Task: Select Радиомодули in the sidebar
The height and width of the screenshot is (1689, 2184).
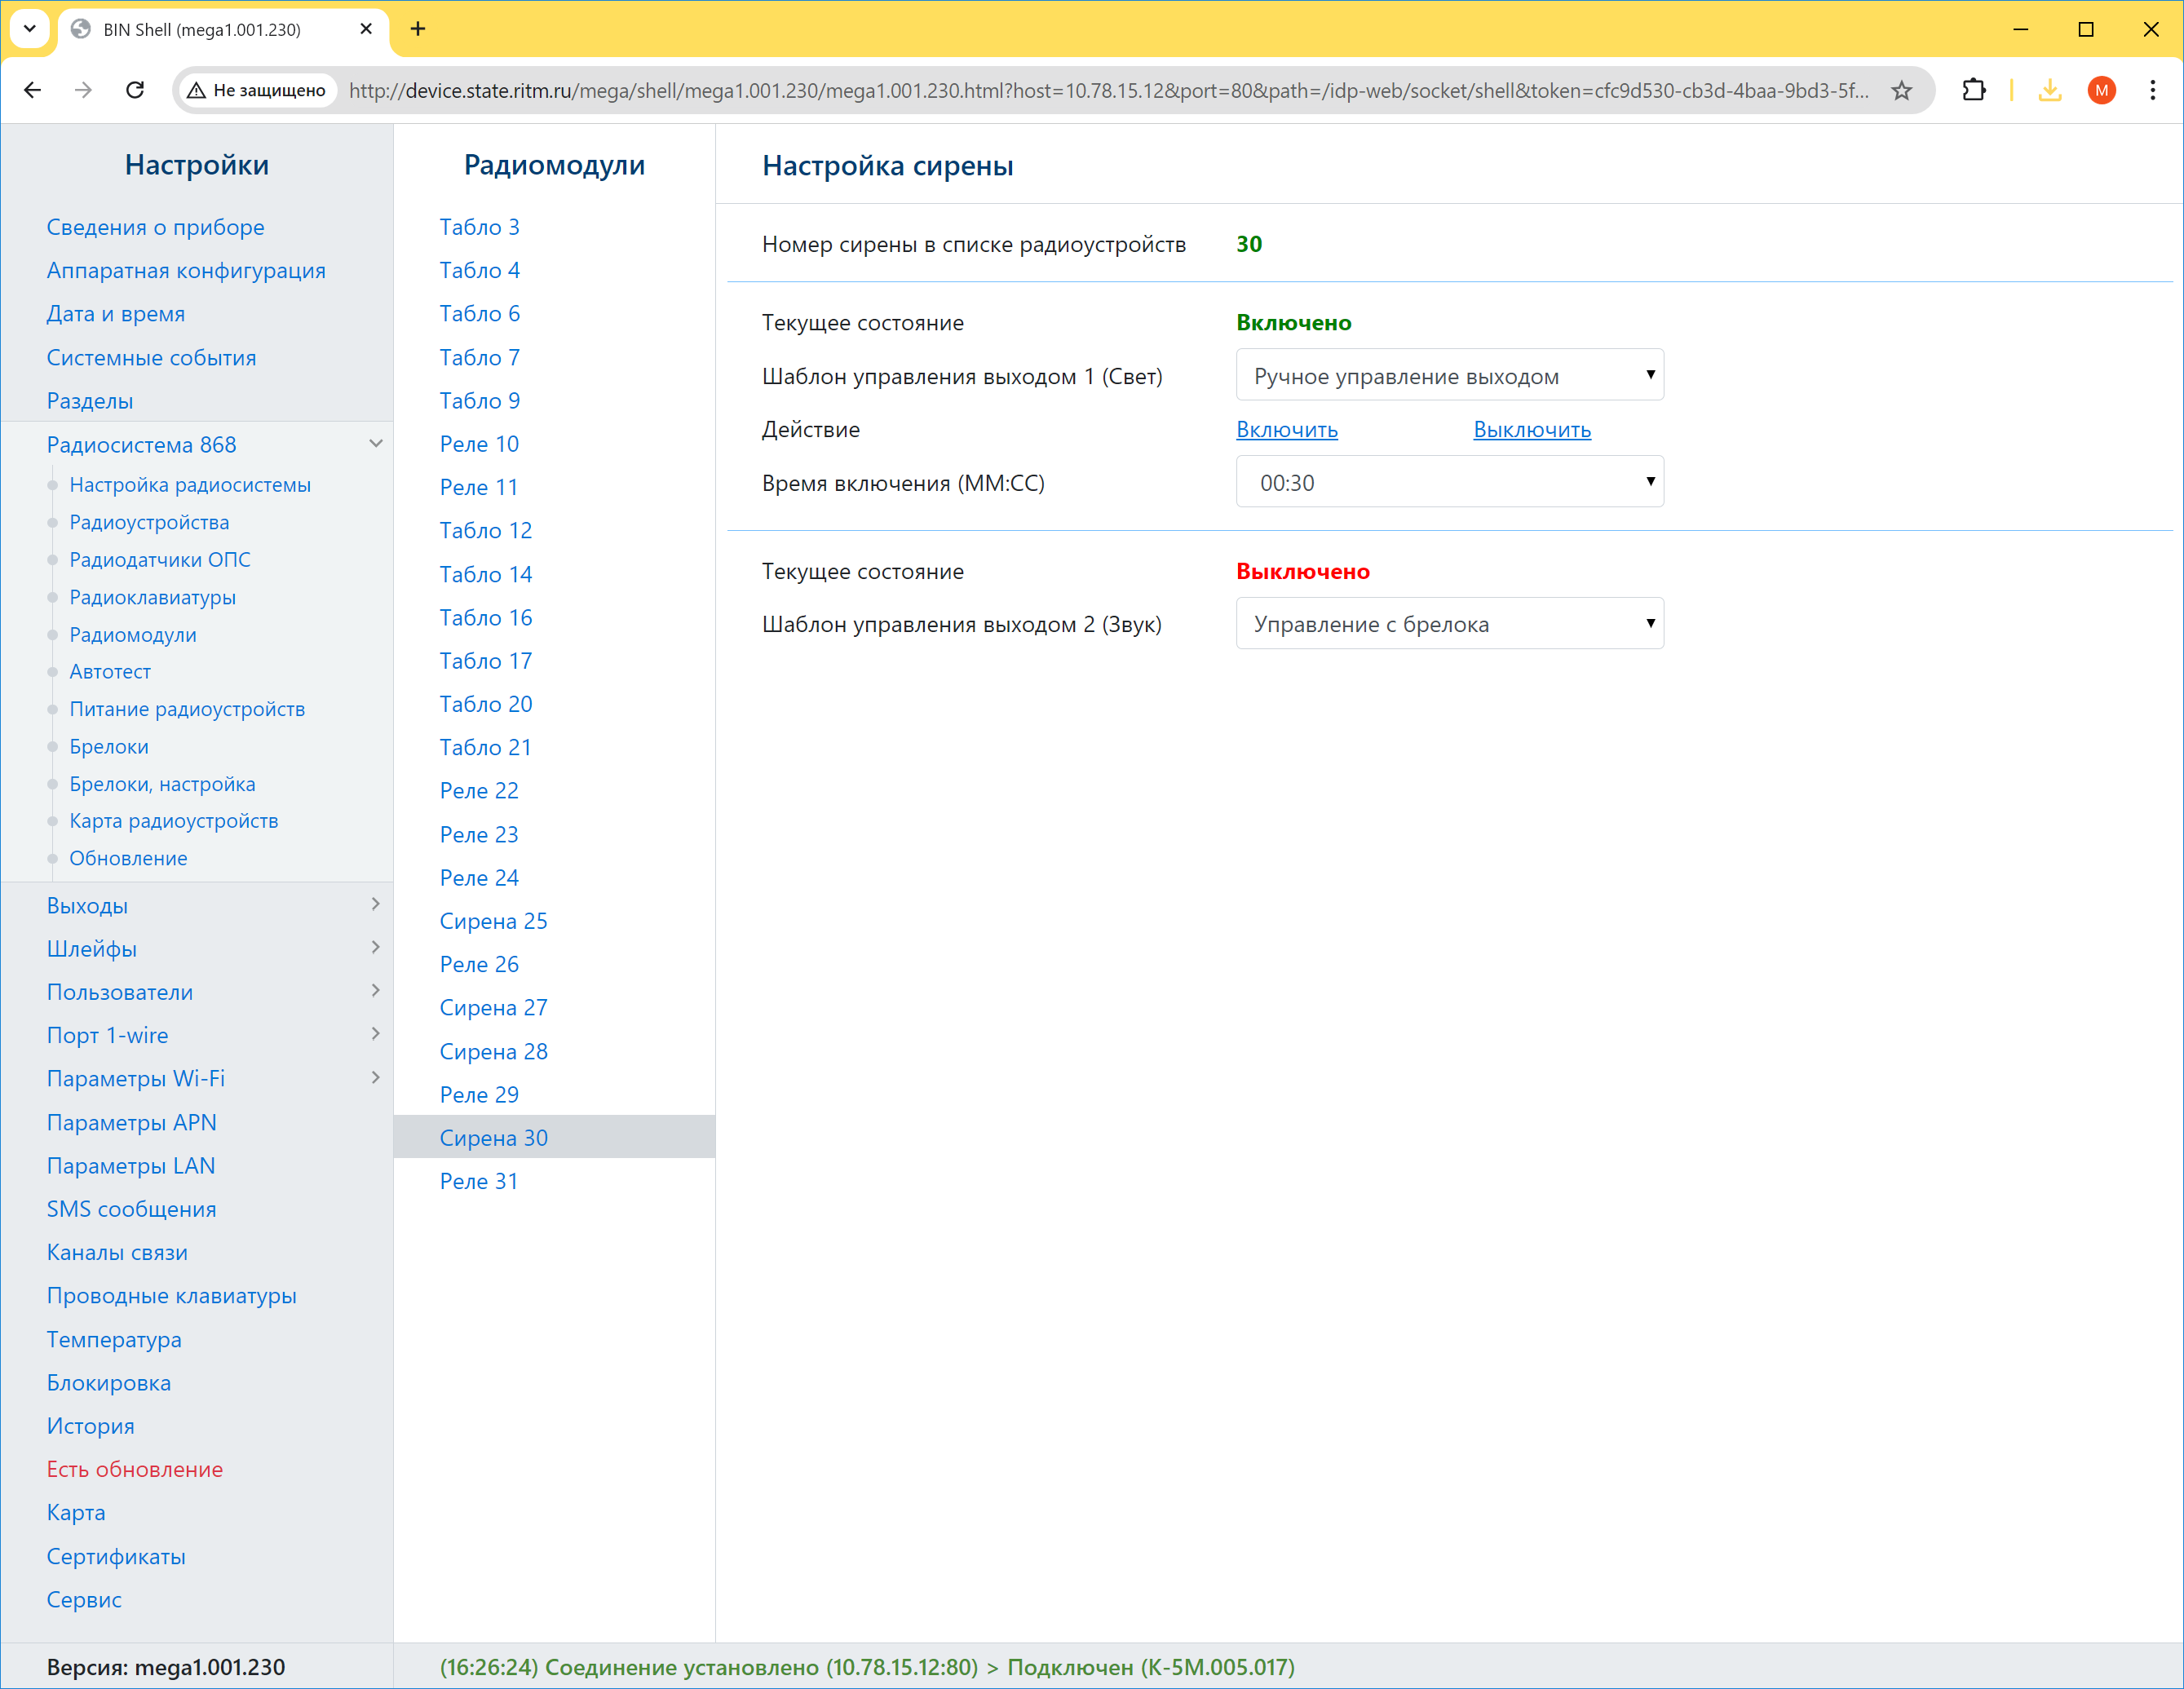Action: 133,635
